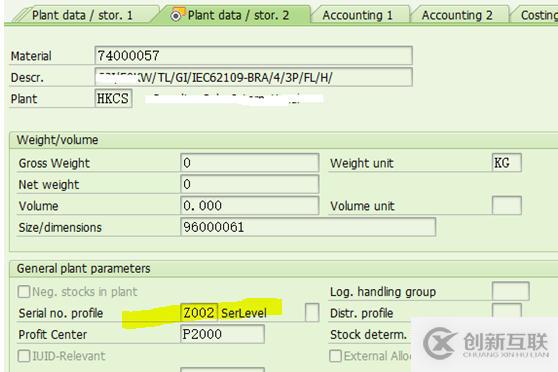
Task: Switch to the Accounting 1 tab
Action: click(358, 15)
